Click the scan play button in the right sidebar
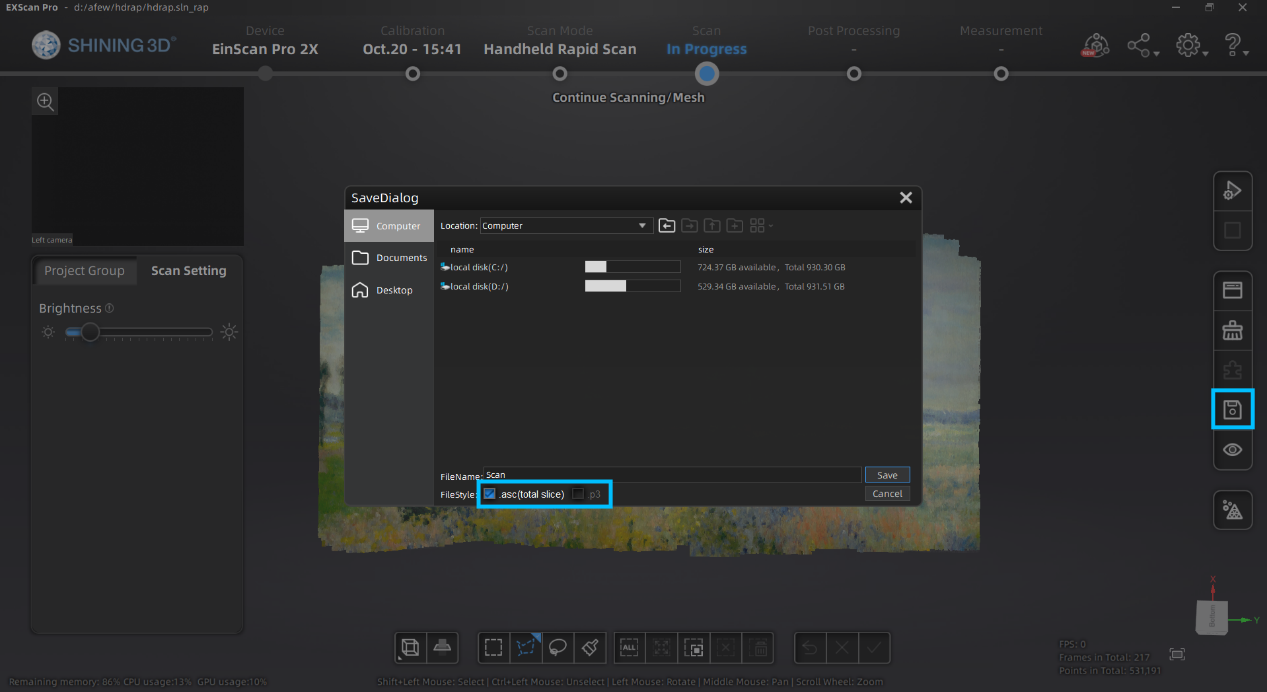This screenshot has width=1267, height=692. coord(1233,191)
